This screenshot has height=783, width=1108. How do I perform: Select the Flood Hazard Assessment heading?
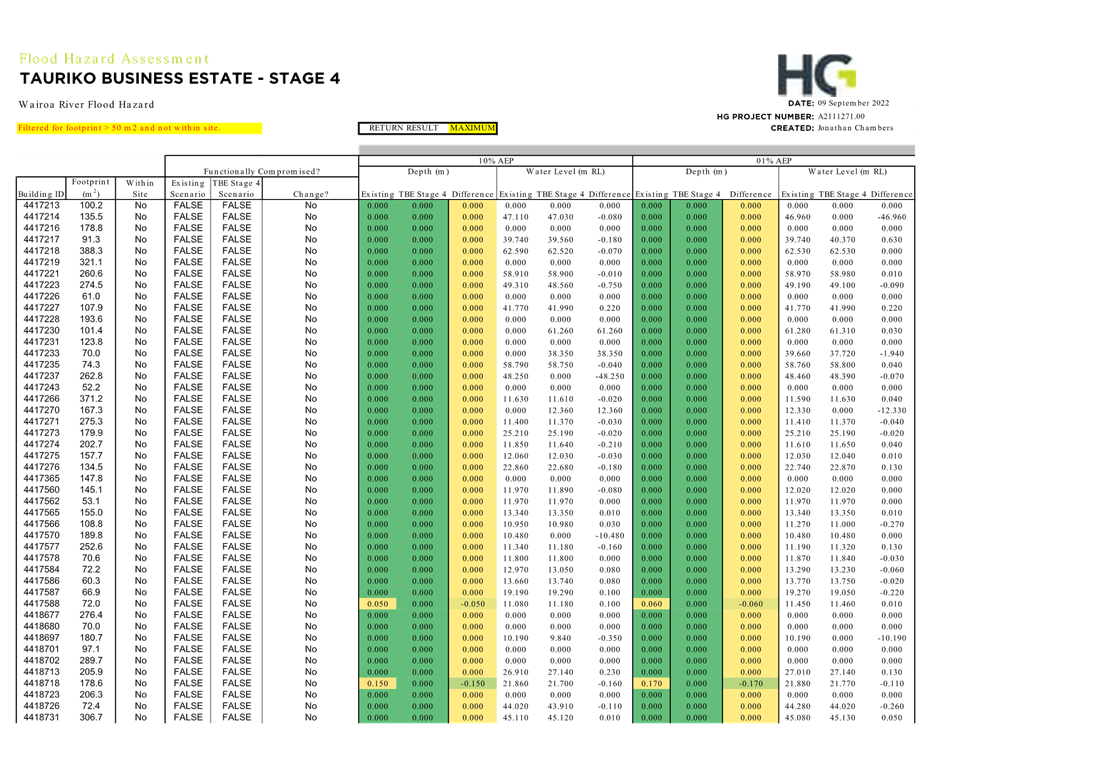[x=114, y=59]
